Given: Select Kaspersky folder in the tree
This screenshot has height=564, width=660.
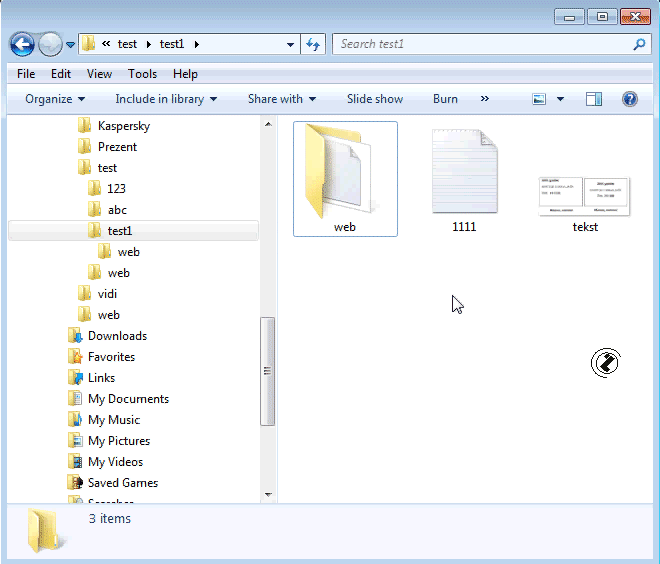Looking at the screenshot, I should [x=124, y=126].
